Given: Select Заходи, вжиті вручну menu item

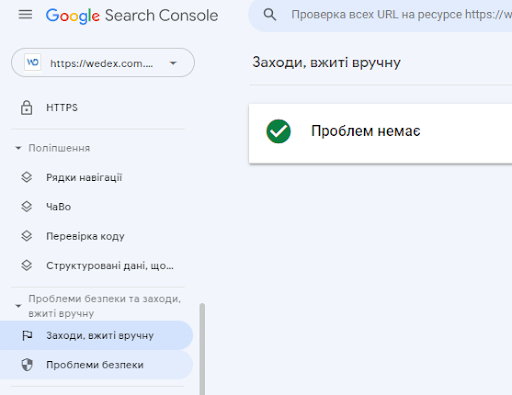Looking at the screenshot, I should click(97, 335).
